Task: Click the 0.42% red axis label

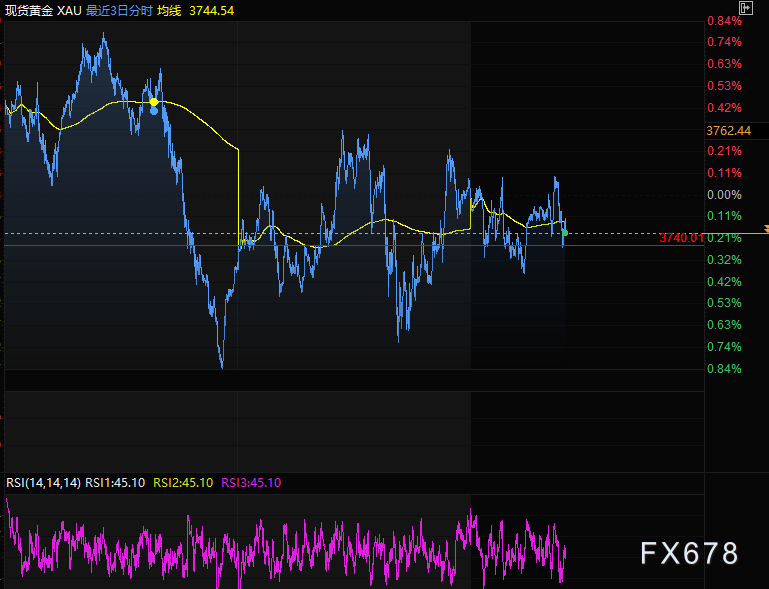Action: [x=724, y=108]
